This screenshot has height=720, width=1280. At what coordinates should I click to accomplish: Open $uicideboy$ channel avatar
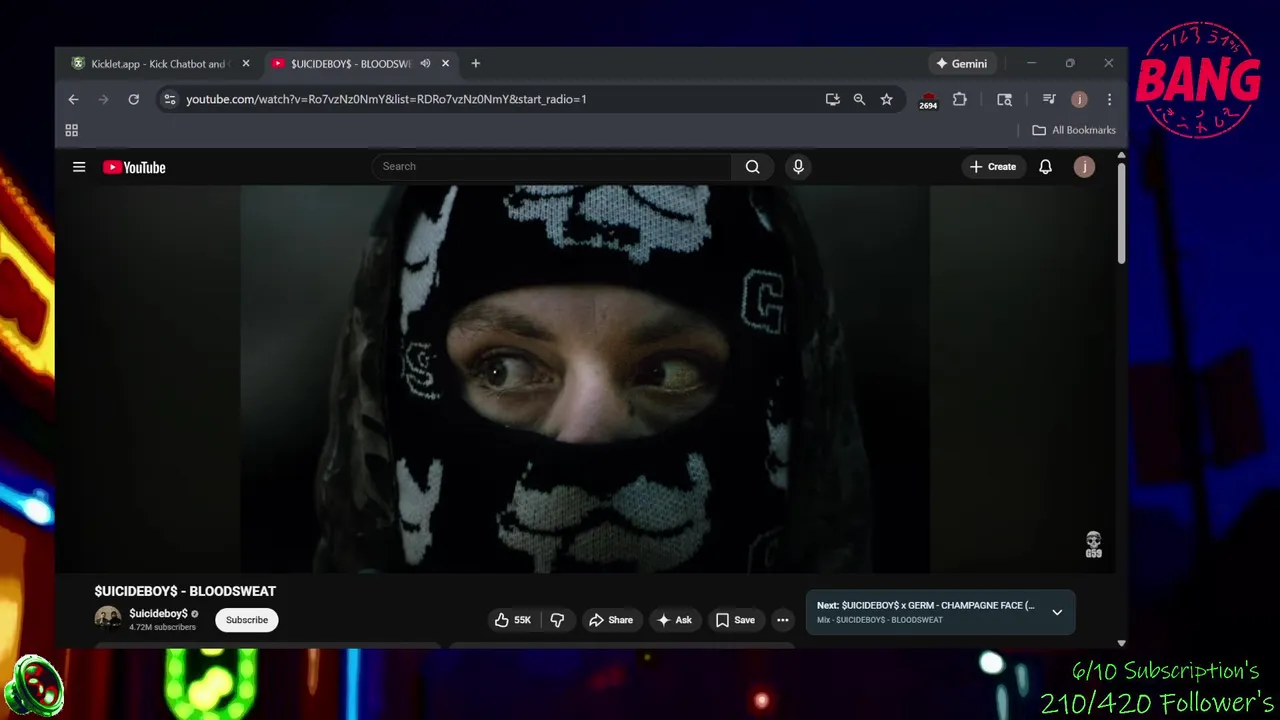(x=108, y=619)
